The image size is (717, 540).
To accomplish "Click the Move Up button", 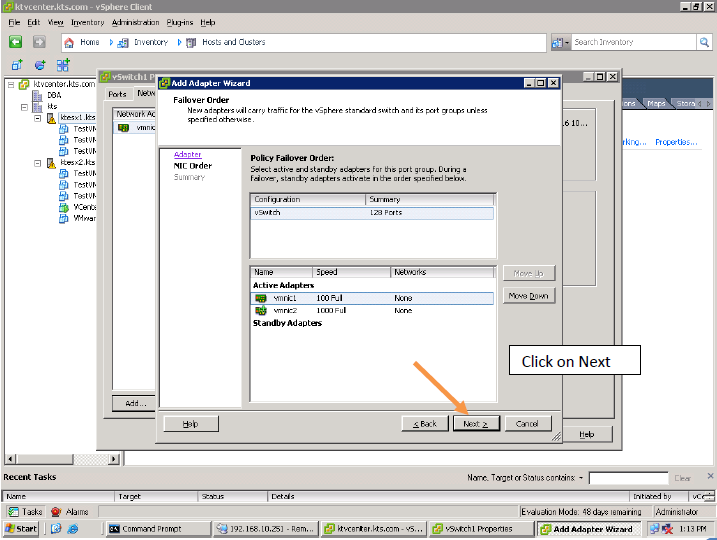I will [529, 273].
